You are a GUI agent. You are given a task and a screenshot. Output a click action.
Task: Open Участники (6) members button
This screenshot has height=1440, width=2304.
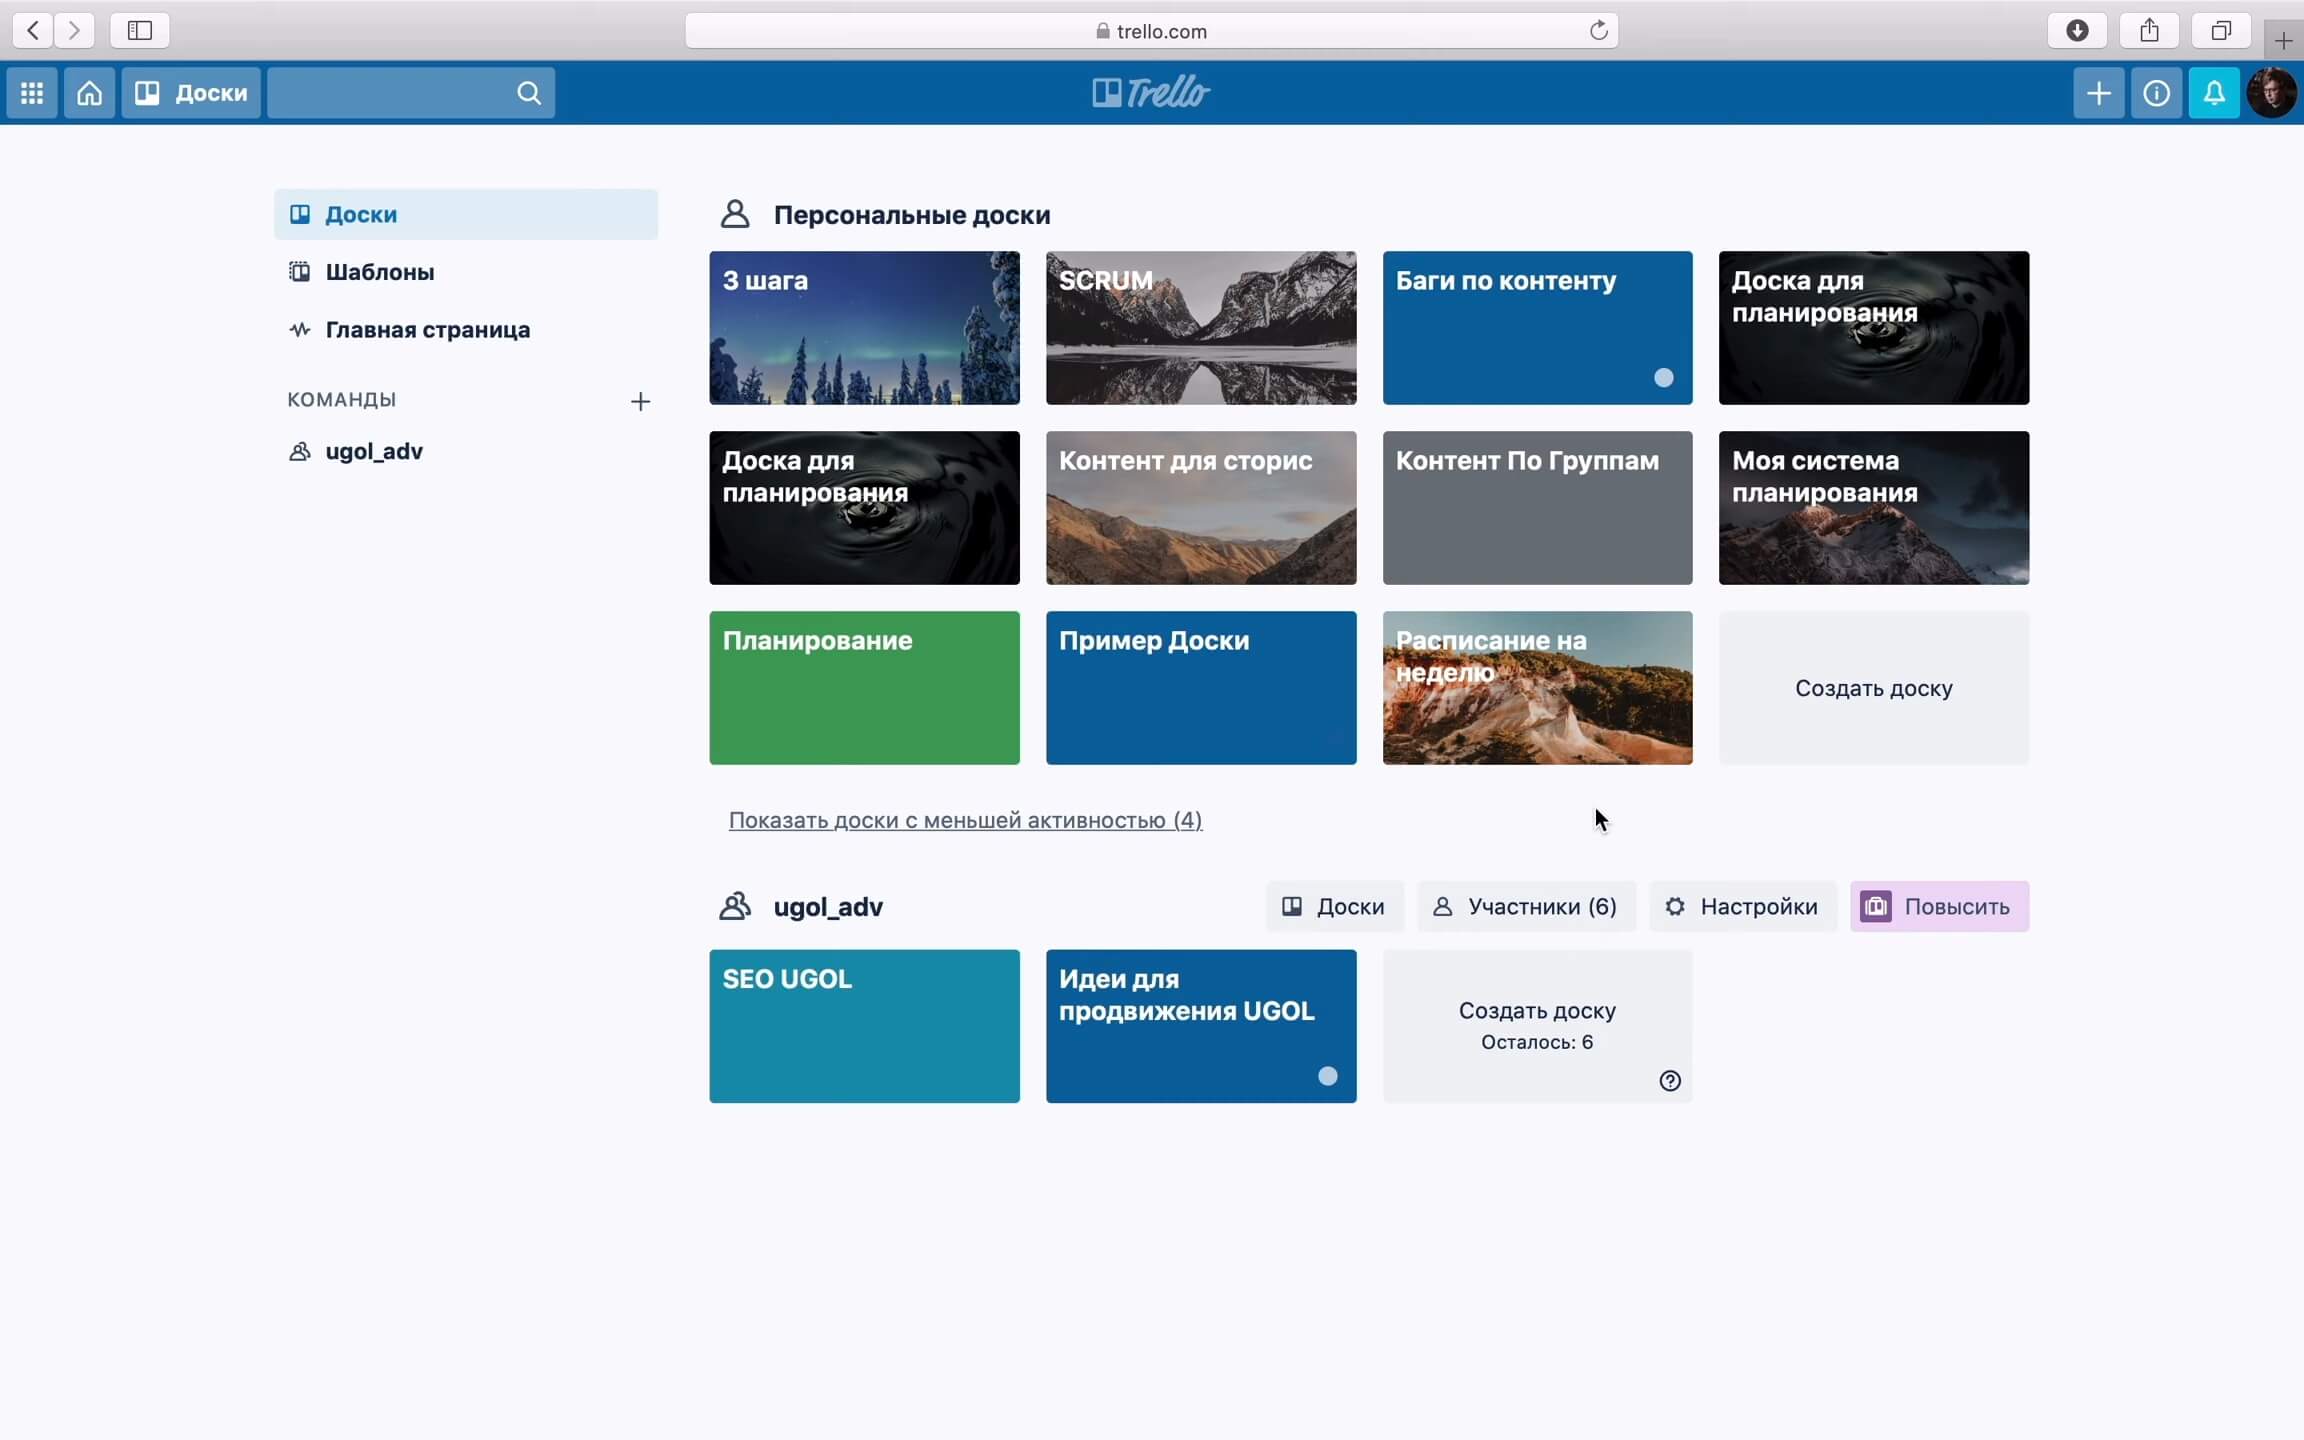click(x=1526, y=906)
